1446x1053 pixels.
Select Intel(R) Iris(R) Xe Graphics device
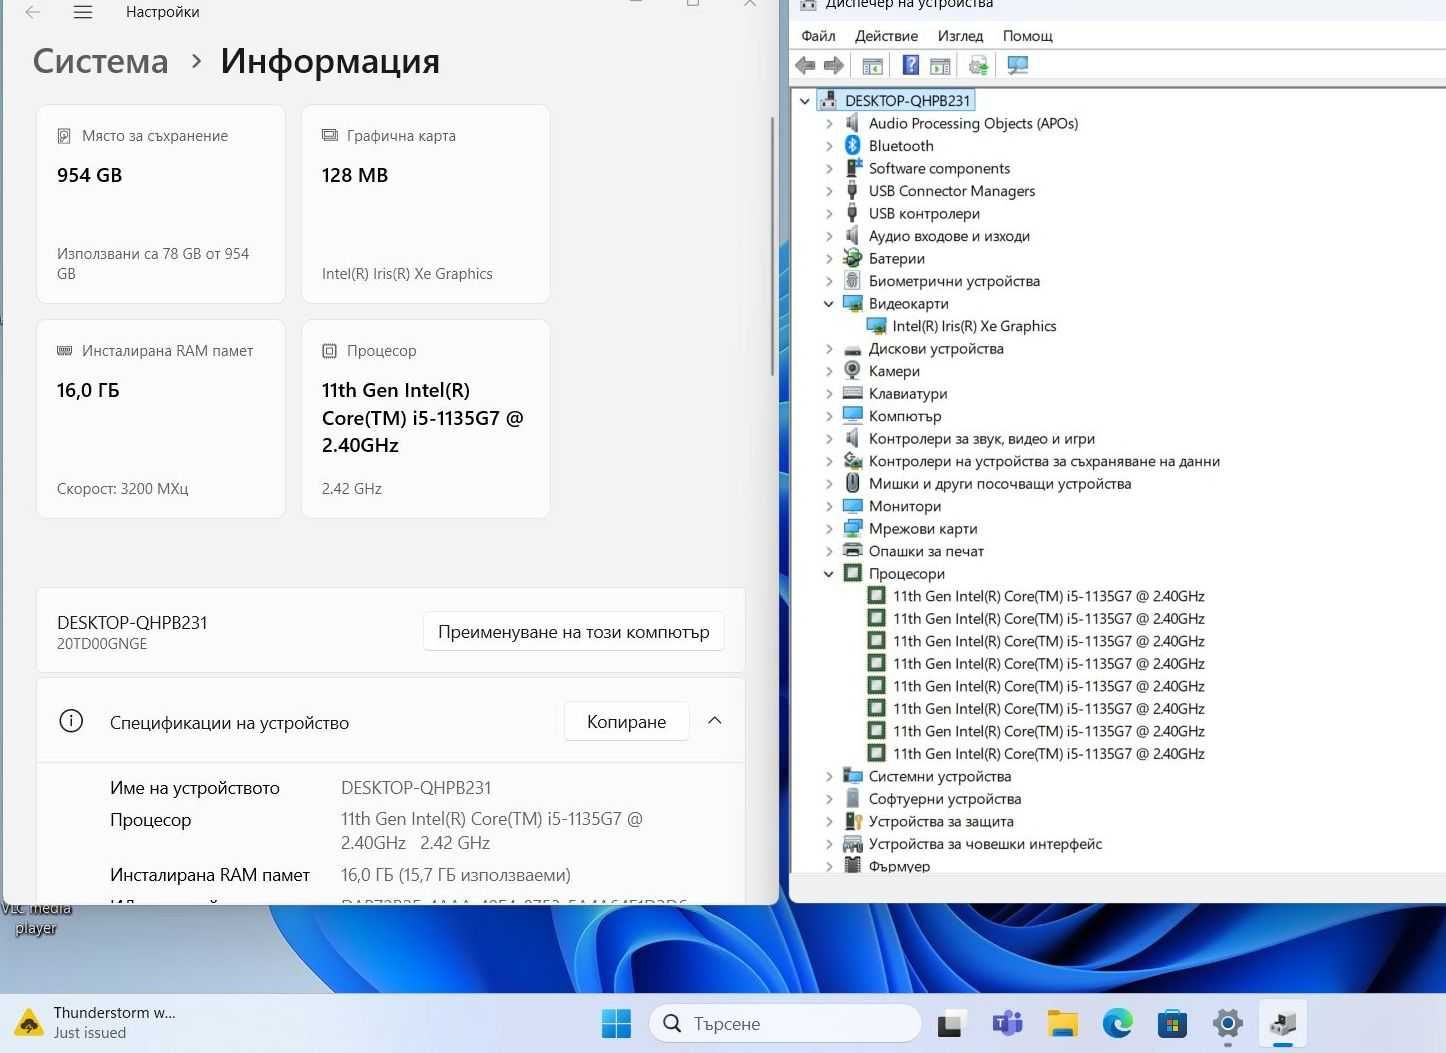pos(974,326)
